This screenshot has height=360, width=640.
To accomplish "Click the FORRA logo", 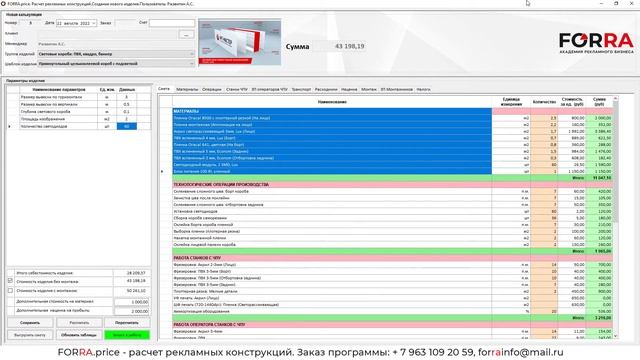I will [x=596, y=43].
